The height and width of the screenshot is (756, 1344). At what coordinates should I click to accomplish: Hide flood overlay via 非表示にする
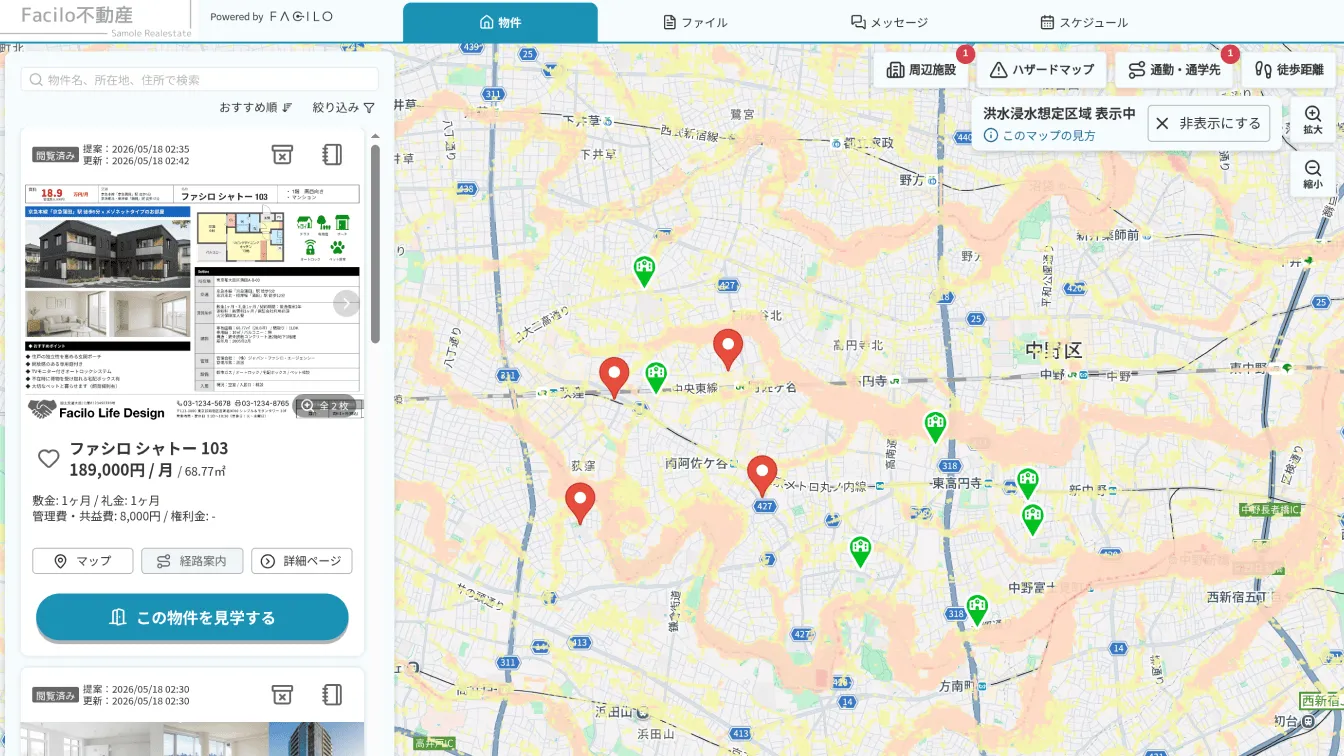[x=1208, y=123]
